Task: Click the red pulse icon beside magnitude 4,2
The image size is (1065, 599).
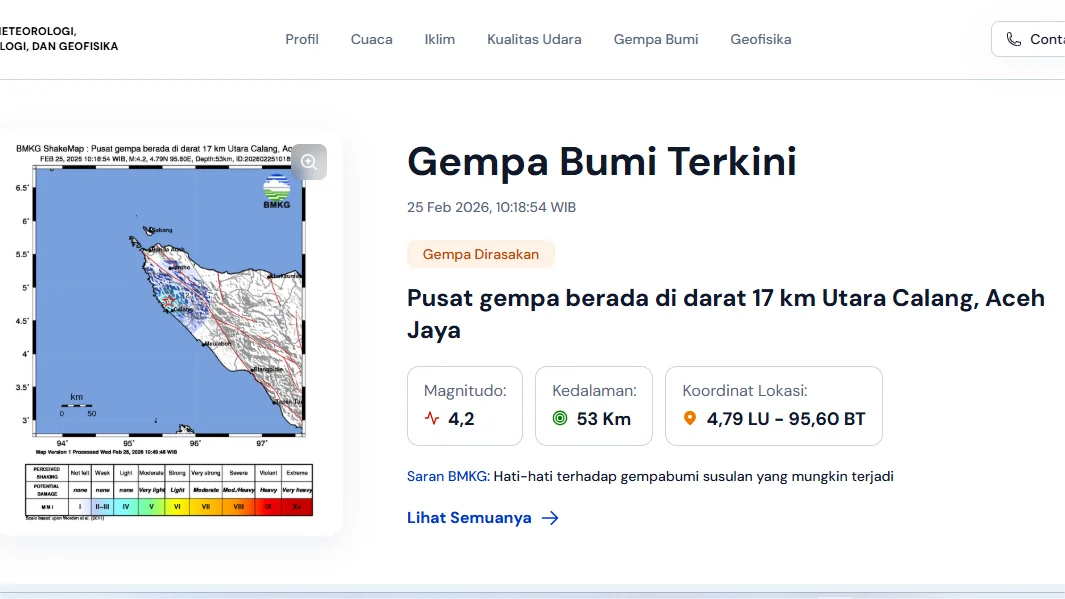Action: 432,419
